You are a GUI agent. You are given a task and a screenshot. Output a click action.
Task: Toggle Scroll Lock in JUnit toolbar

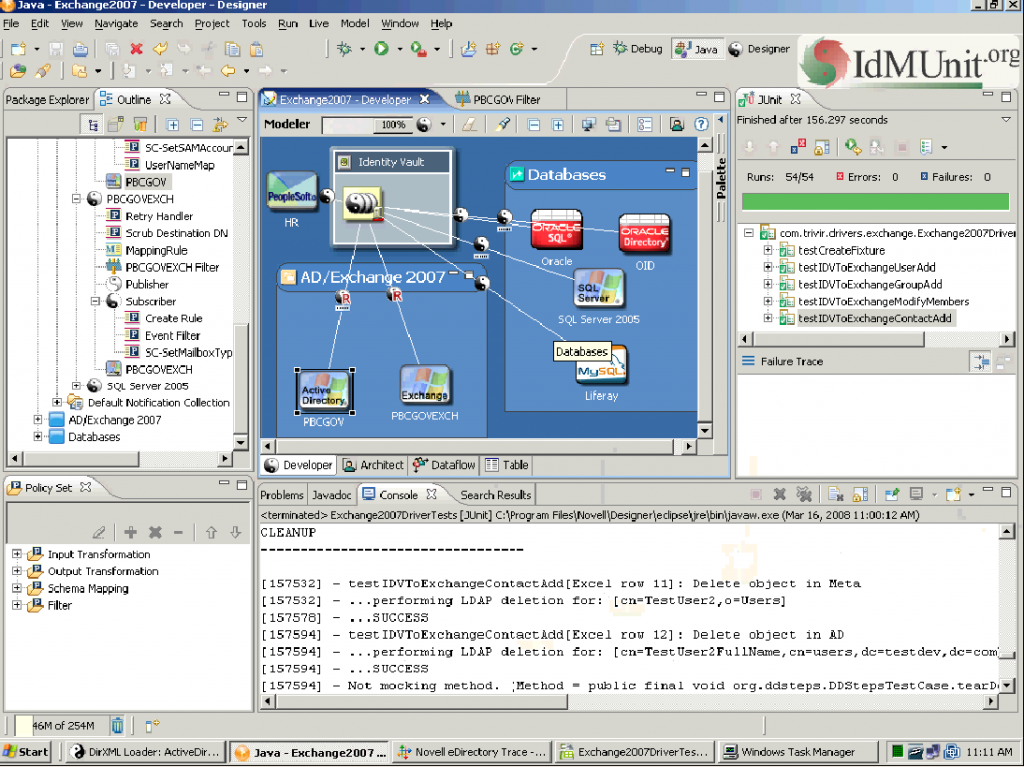point(822,147)
